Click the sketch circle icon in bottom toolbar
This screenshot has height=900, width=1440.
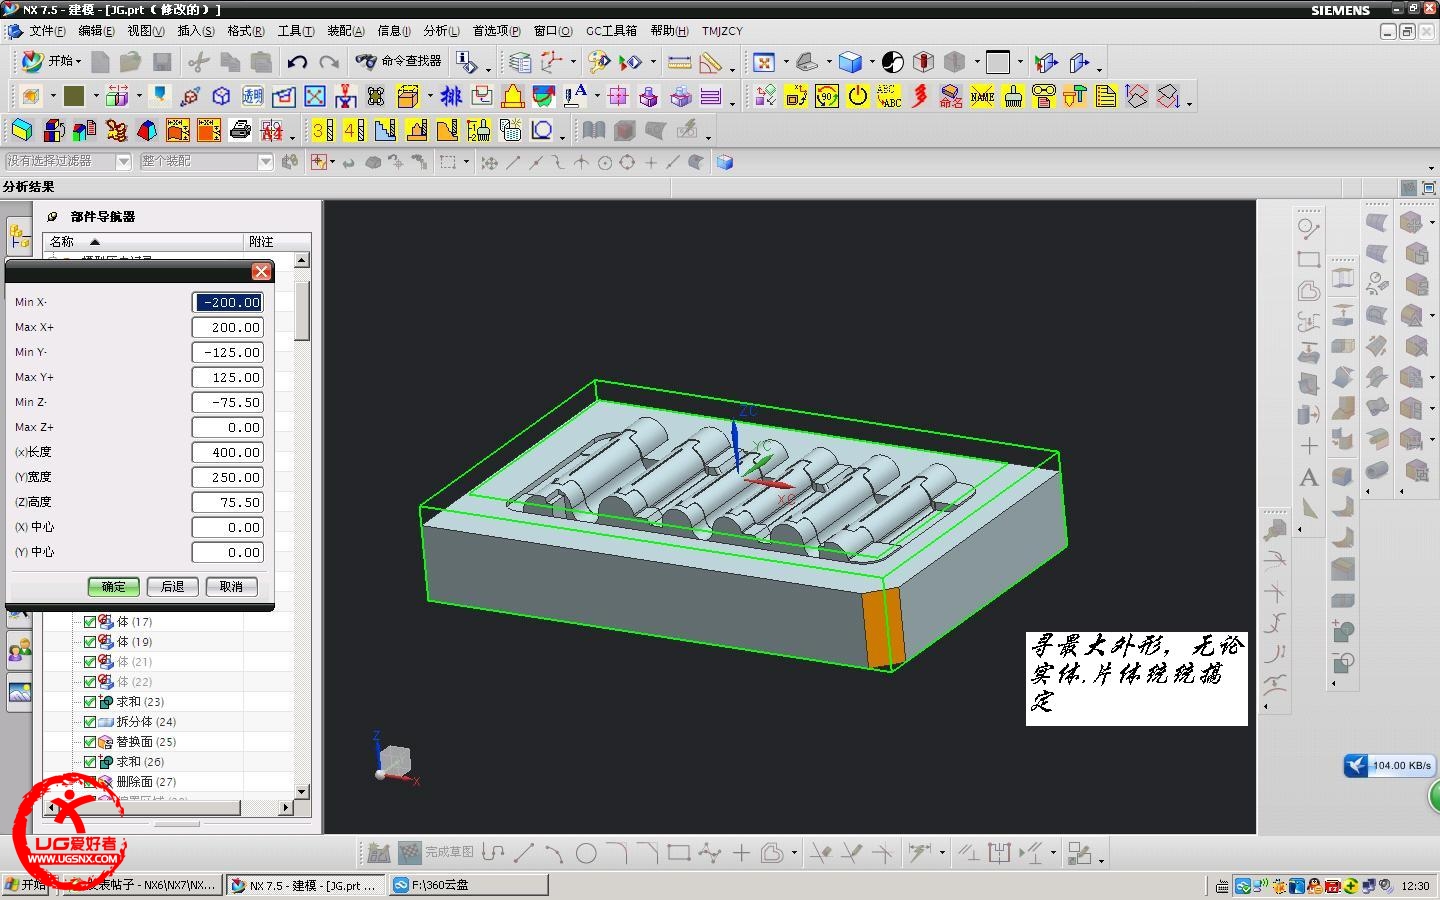tap(586, 853)
